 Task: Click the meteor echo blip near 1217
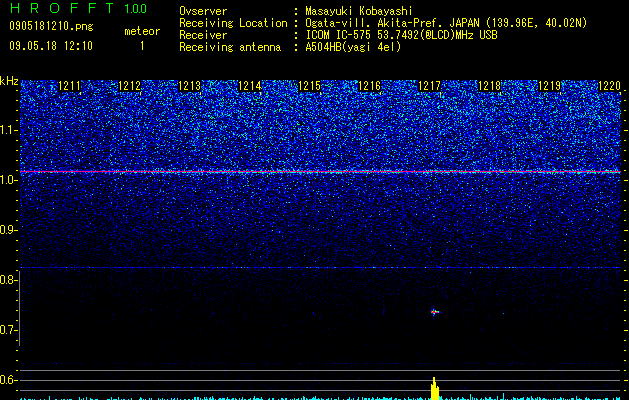[x=434, y=312]
